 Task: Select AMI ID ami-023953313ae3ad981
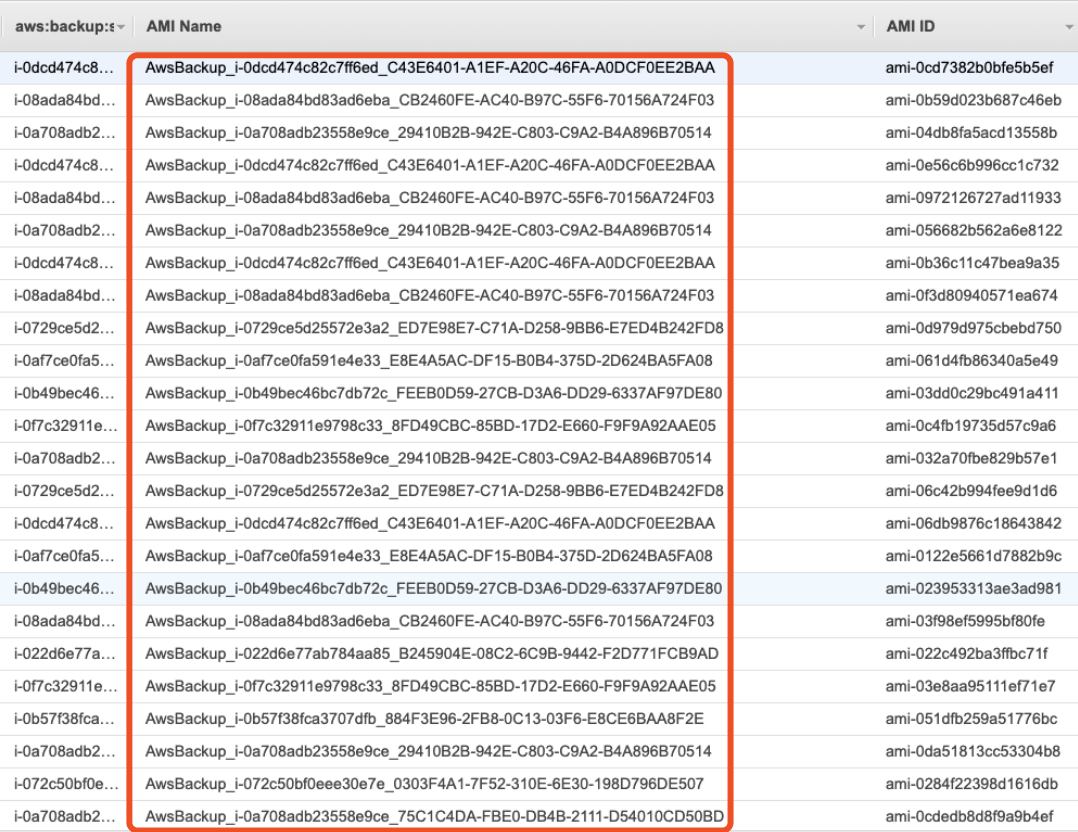click(x=974, y=589)
